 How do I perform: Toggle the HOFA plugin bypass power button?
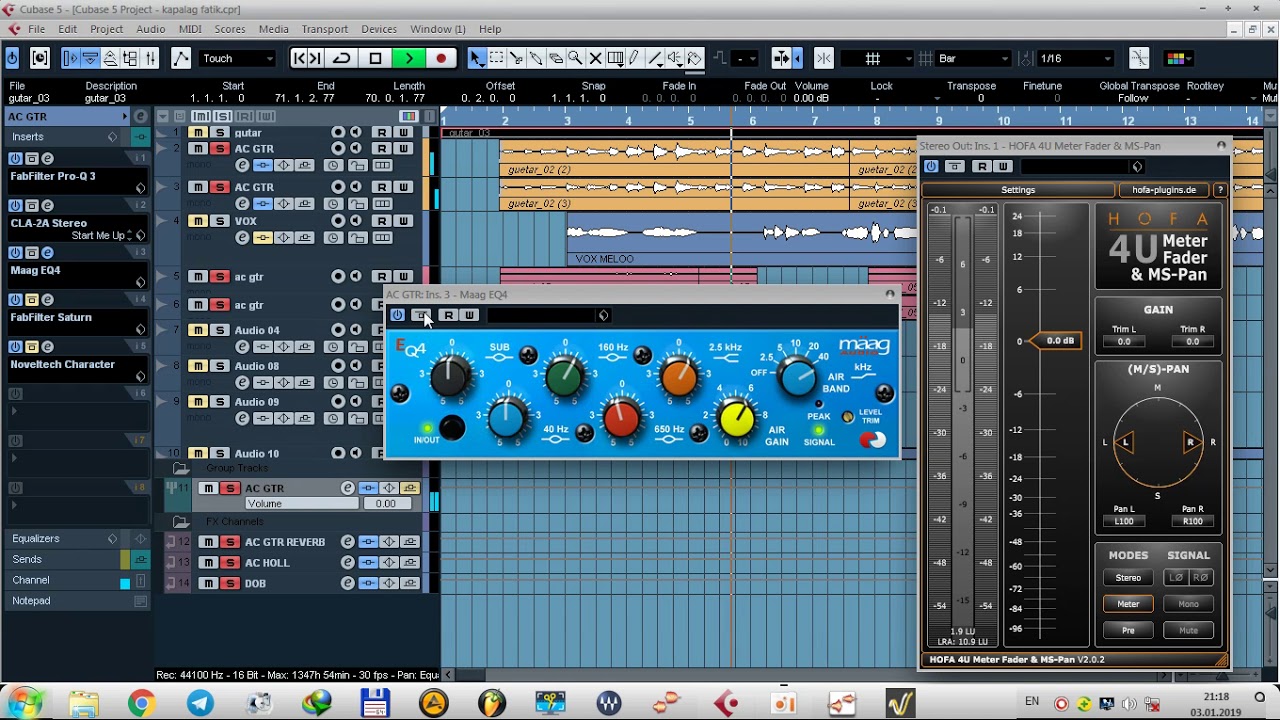click(931, 166)
